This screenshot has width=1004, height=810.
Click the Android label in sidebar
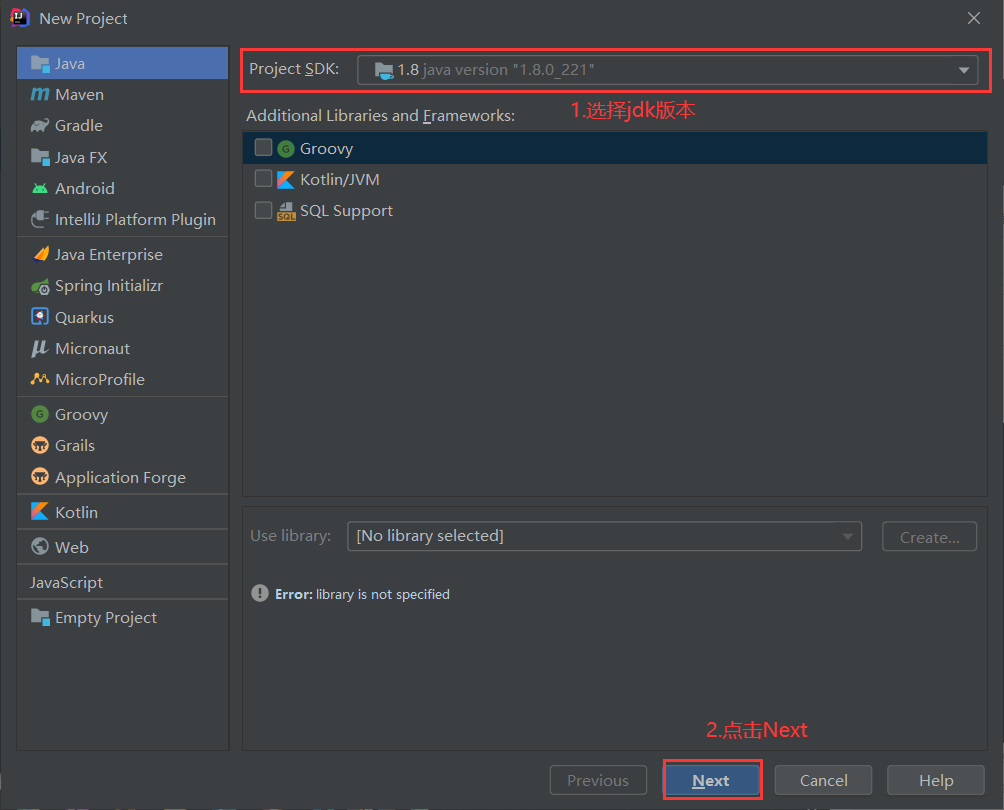[85, 188]
